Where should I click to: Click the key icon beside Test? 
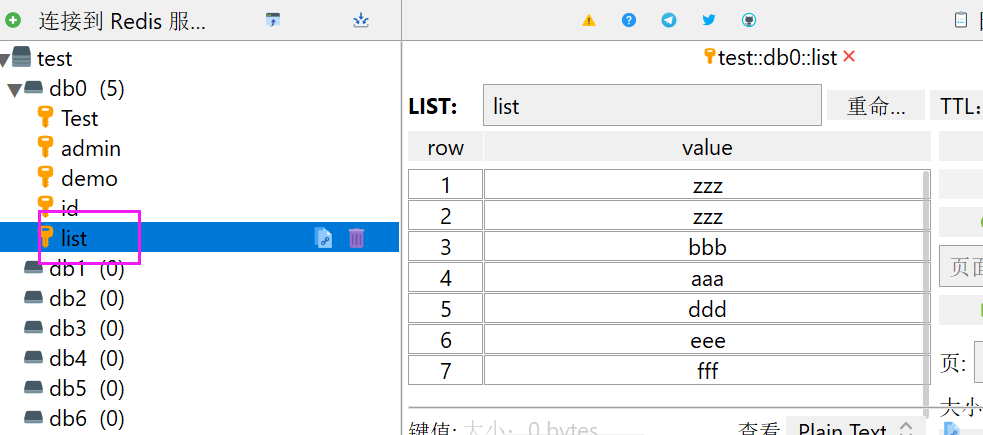tap(45, 117)
